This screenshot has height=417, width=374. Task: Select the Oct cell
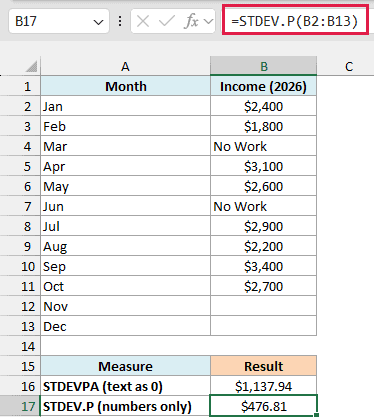125,286
